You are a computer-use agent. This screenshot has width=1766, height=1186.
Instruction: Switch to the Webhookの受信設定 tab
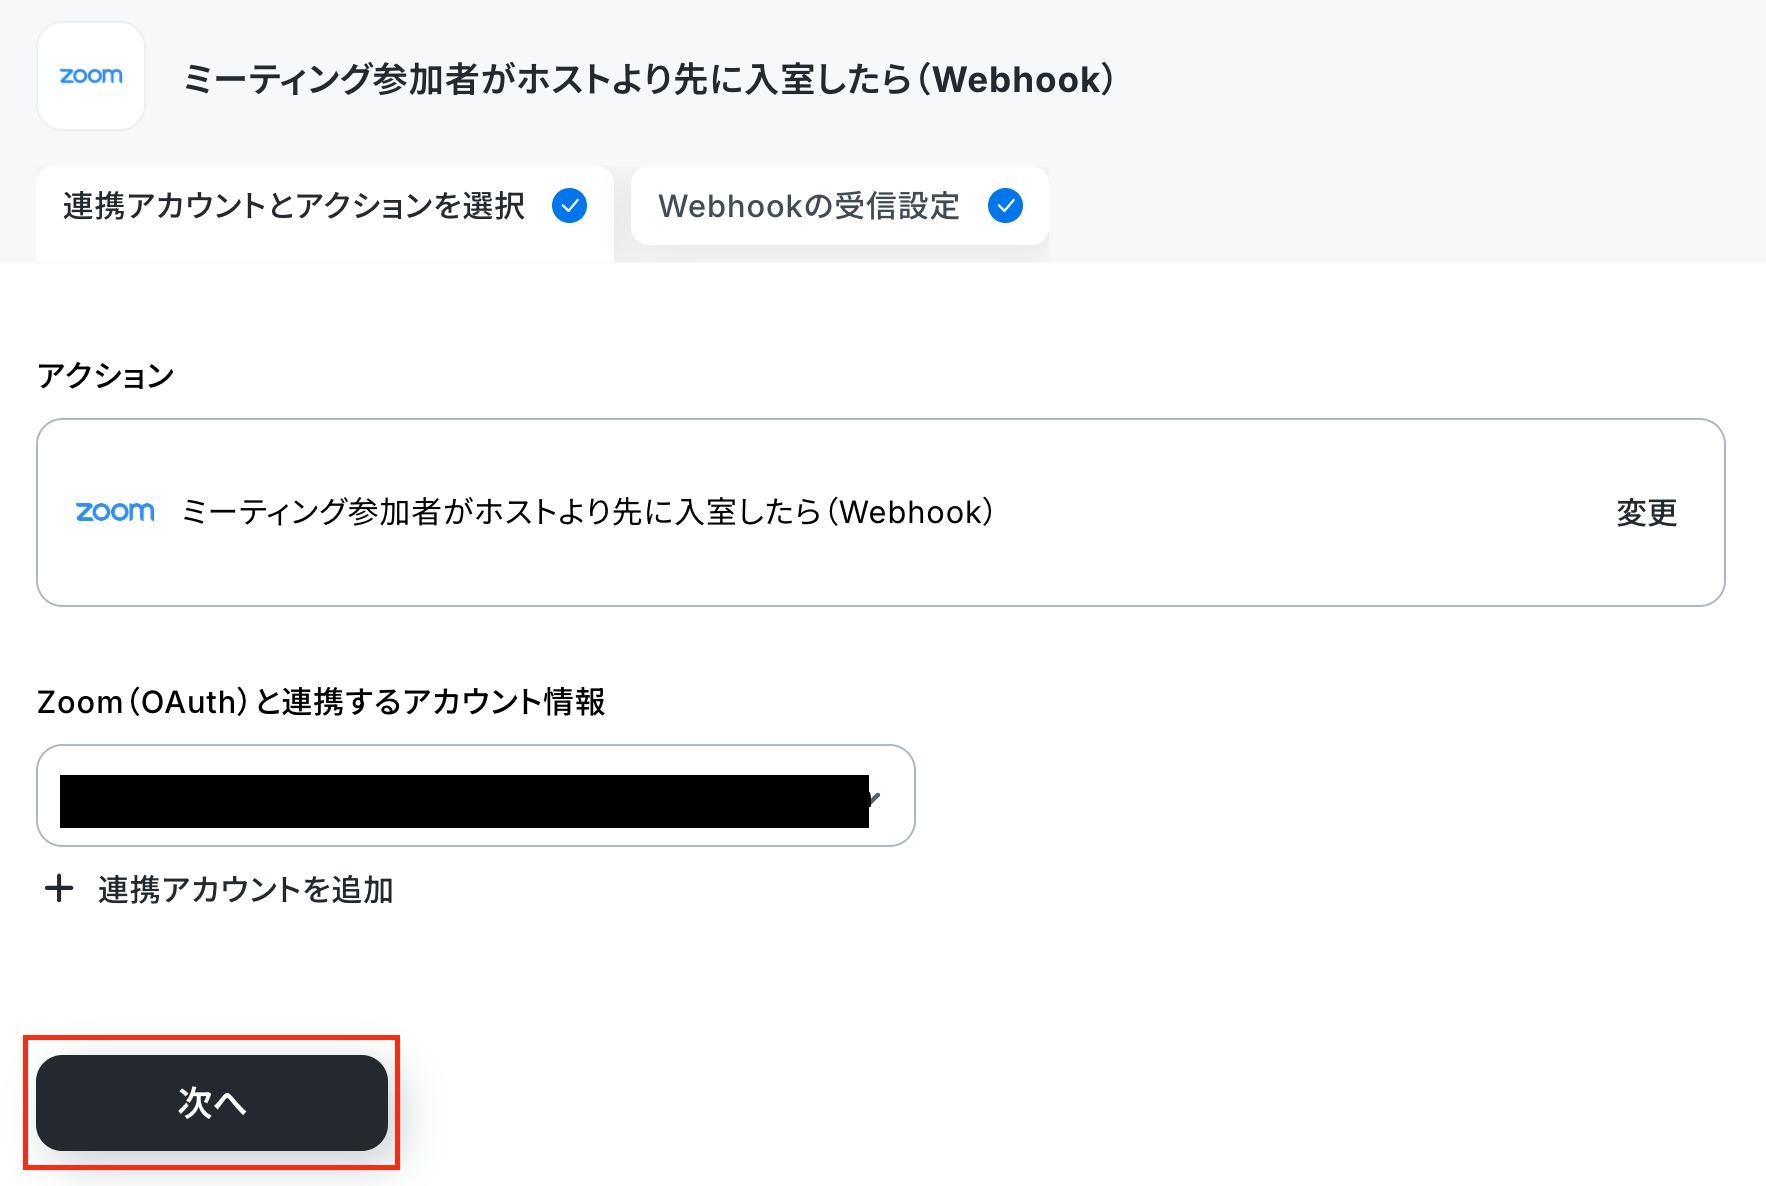point(840,206)
